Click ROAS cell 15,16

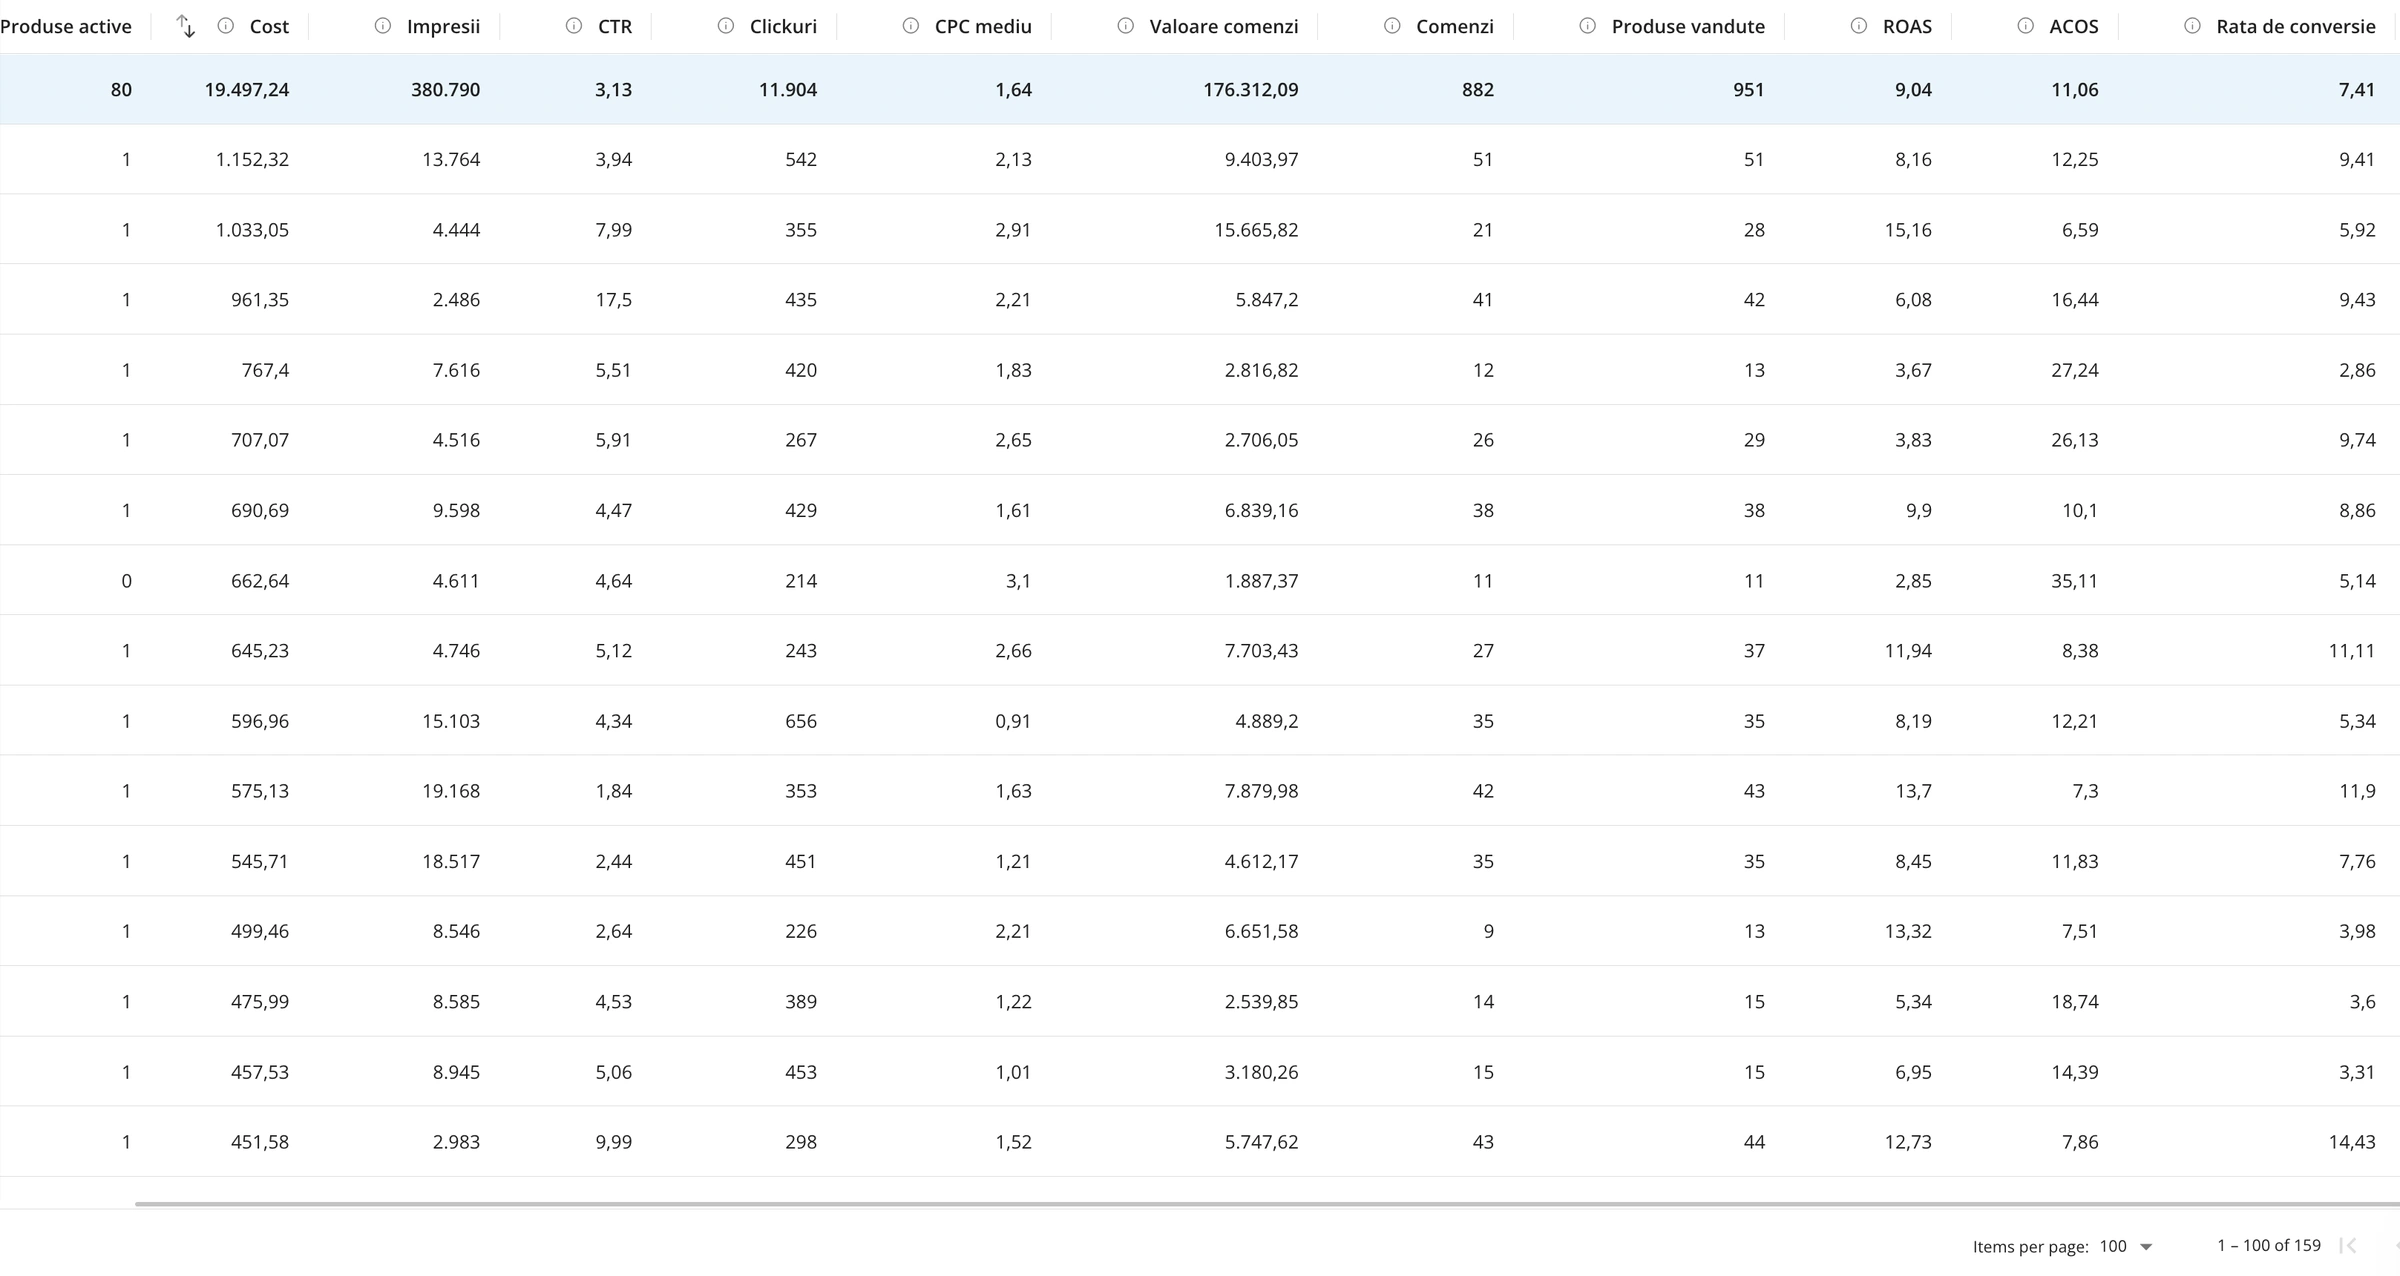click(x=1908, y=230)
